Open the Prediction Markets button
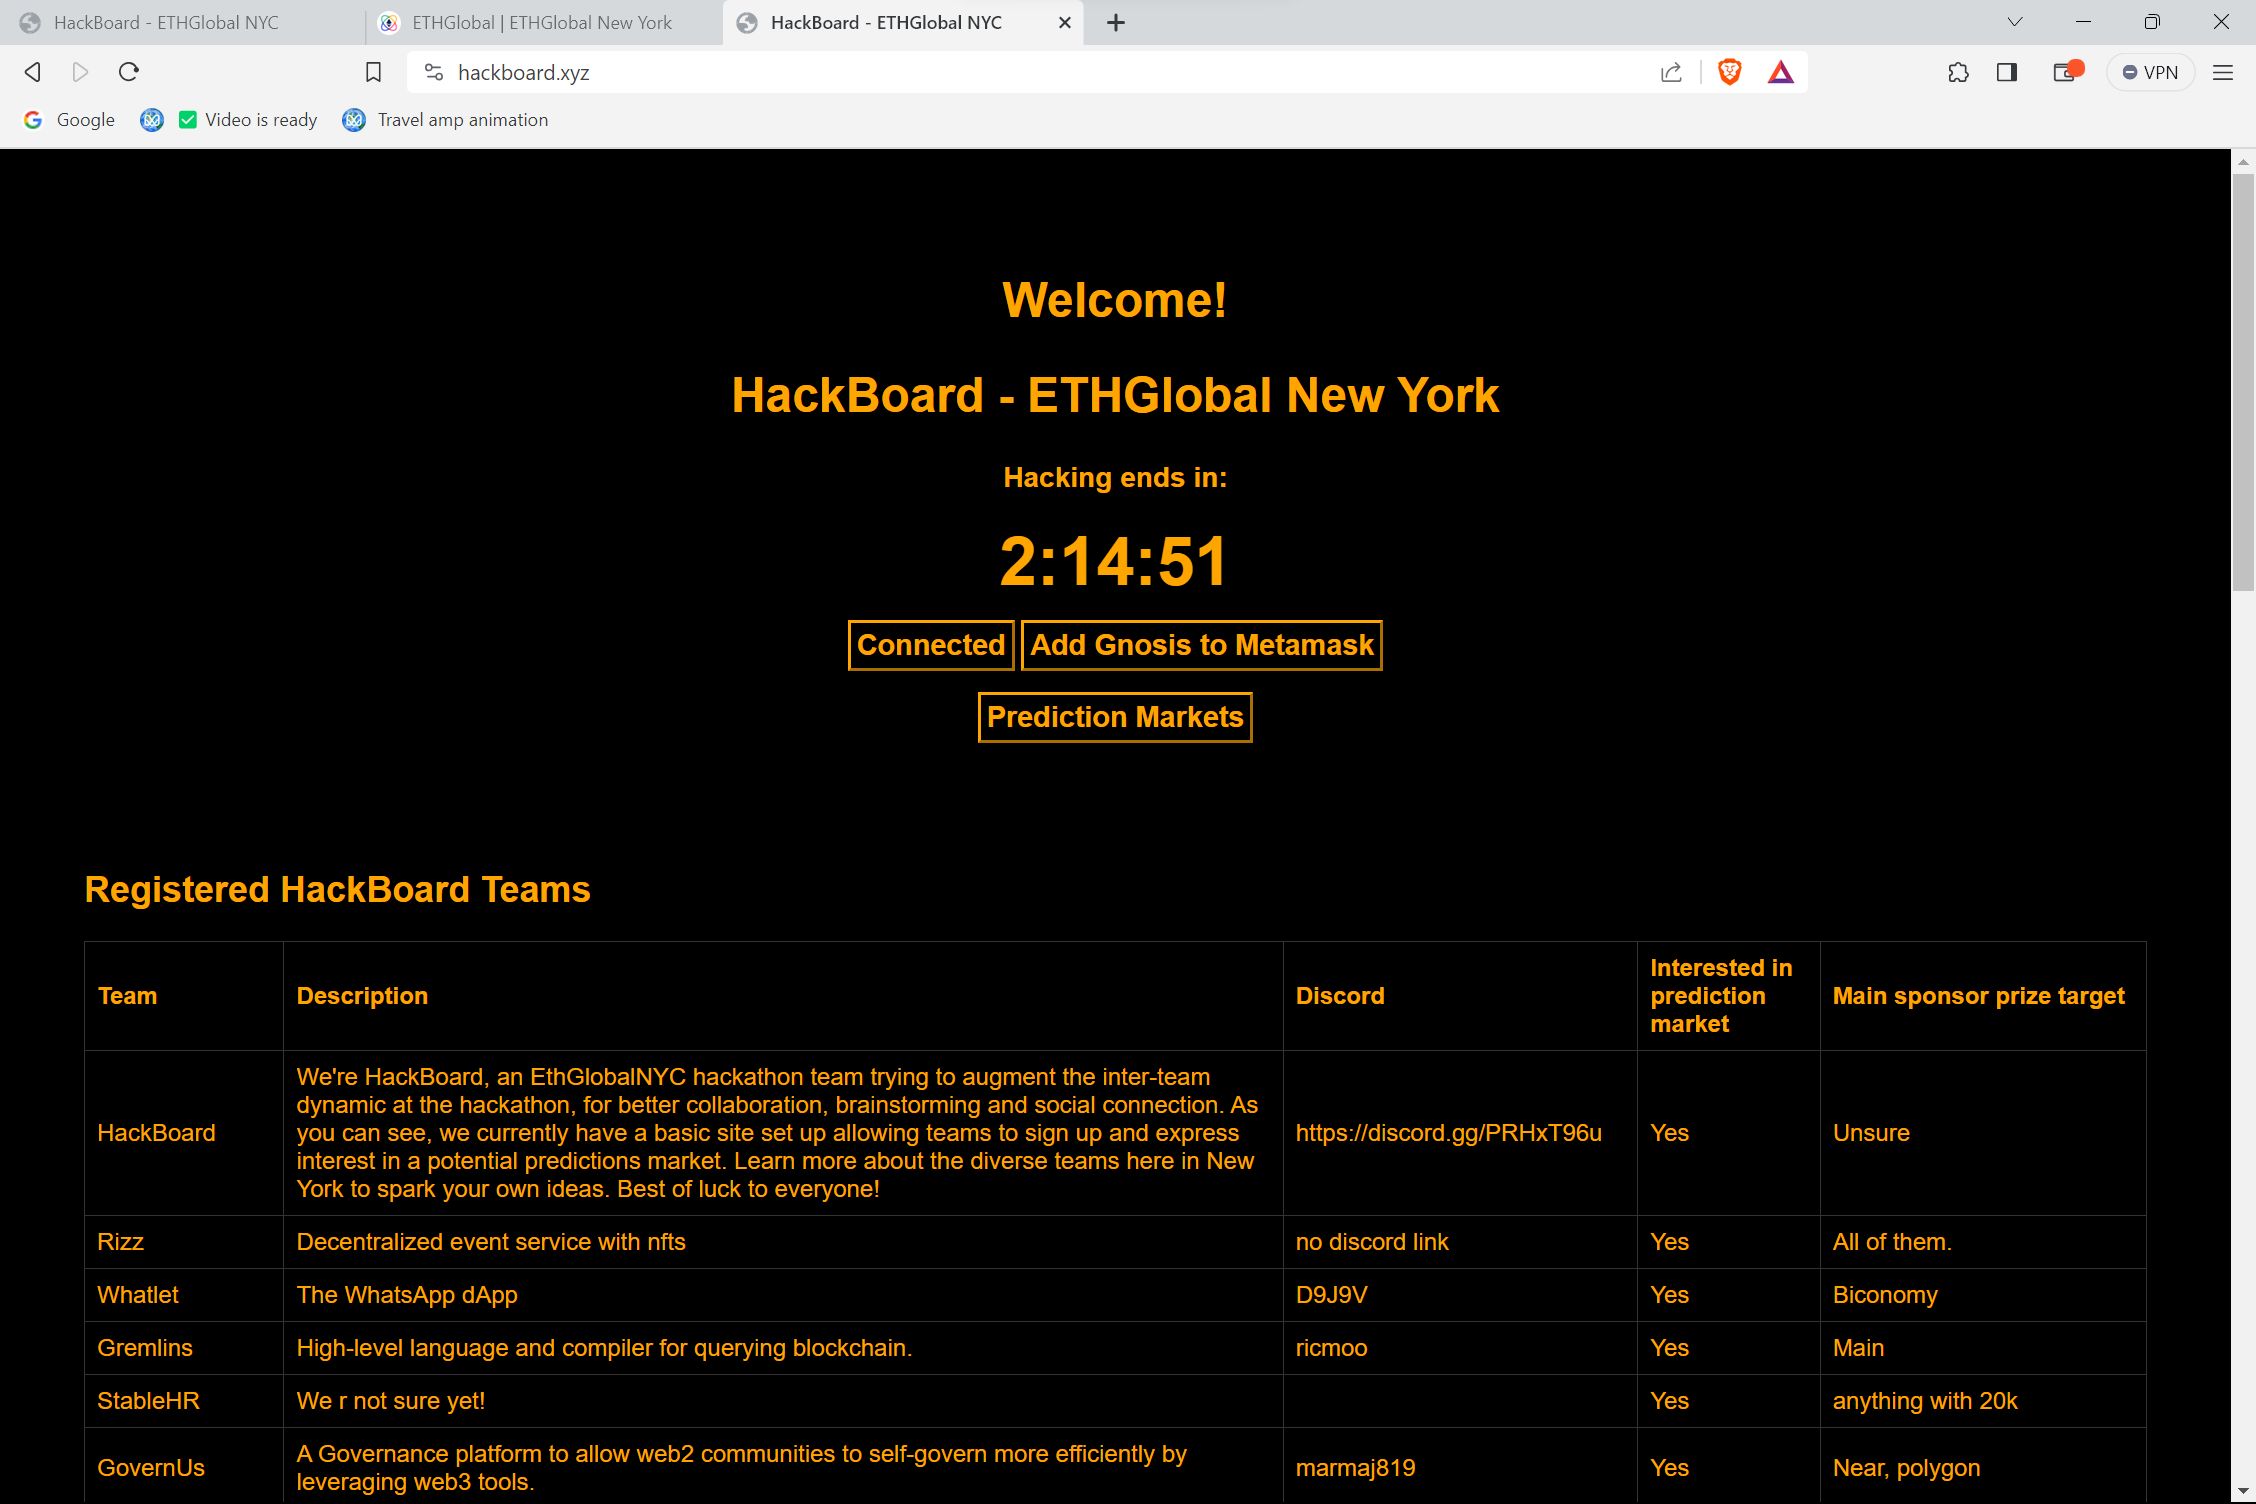The width and height of the screenshot is (2256, 1504). coord(1115,717)
